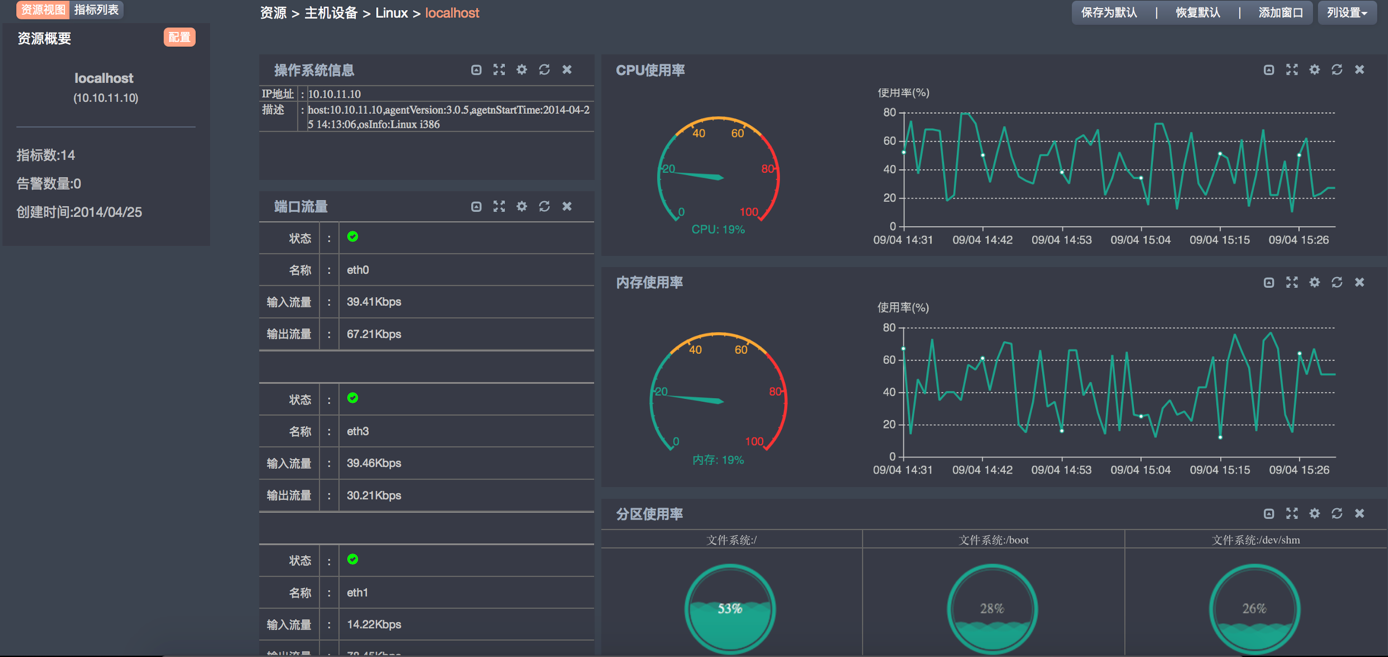Open settings gear of 操作系统信息 panel
The height and width of the screenshot is (657, 1388).
click(x=522, y=70)
